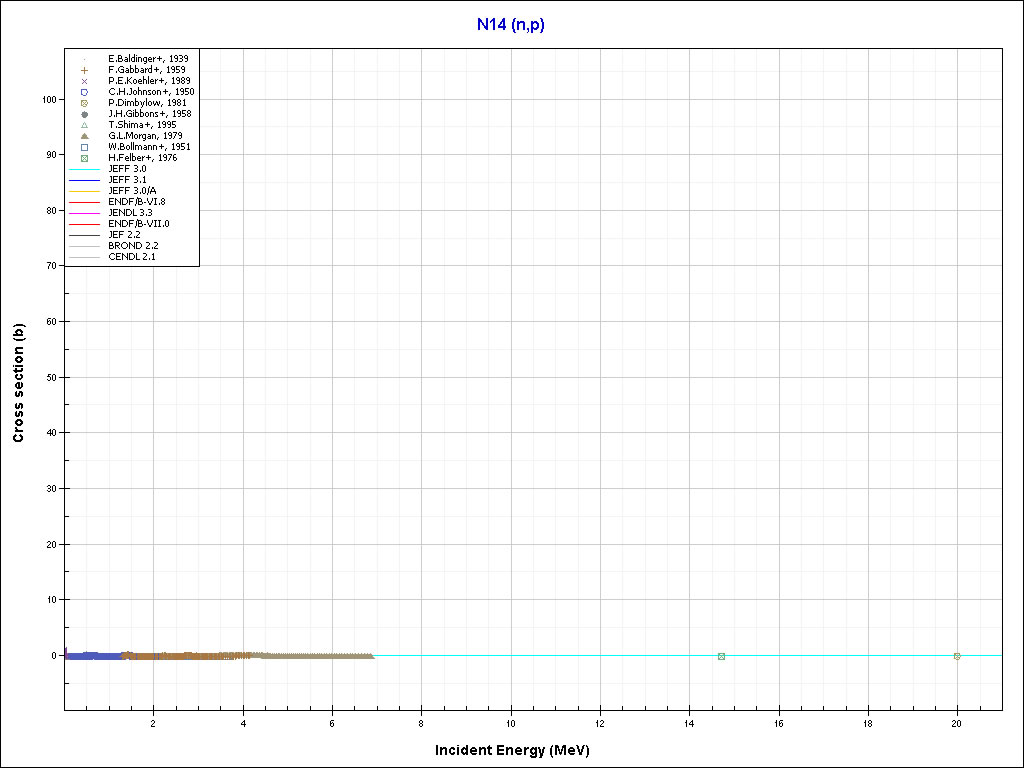Click the JEFF 3.1 blue line swatch
1024x768 pixels.
85,180
